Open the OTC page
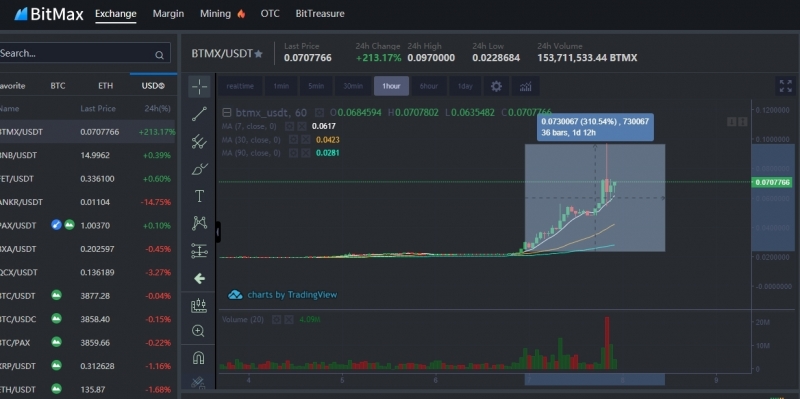800x399 pixels. (270, 14)
